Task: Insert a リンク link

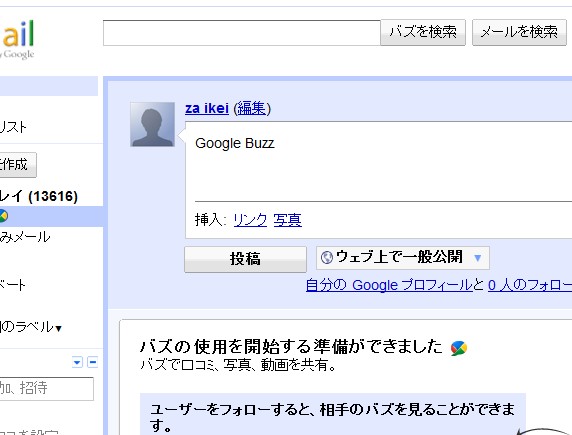Action: [x=250, y=220]
